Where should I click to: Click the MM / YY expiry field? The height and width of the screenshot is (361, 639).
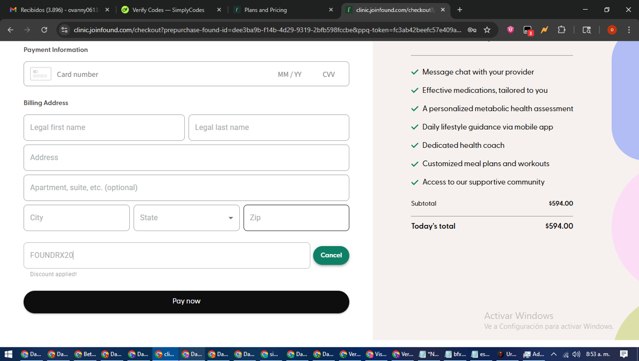click(x=290, y=75)
